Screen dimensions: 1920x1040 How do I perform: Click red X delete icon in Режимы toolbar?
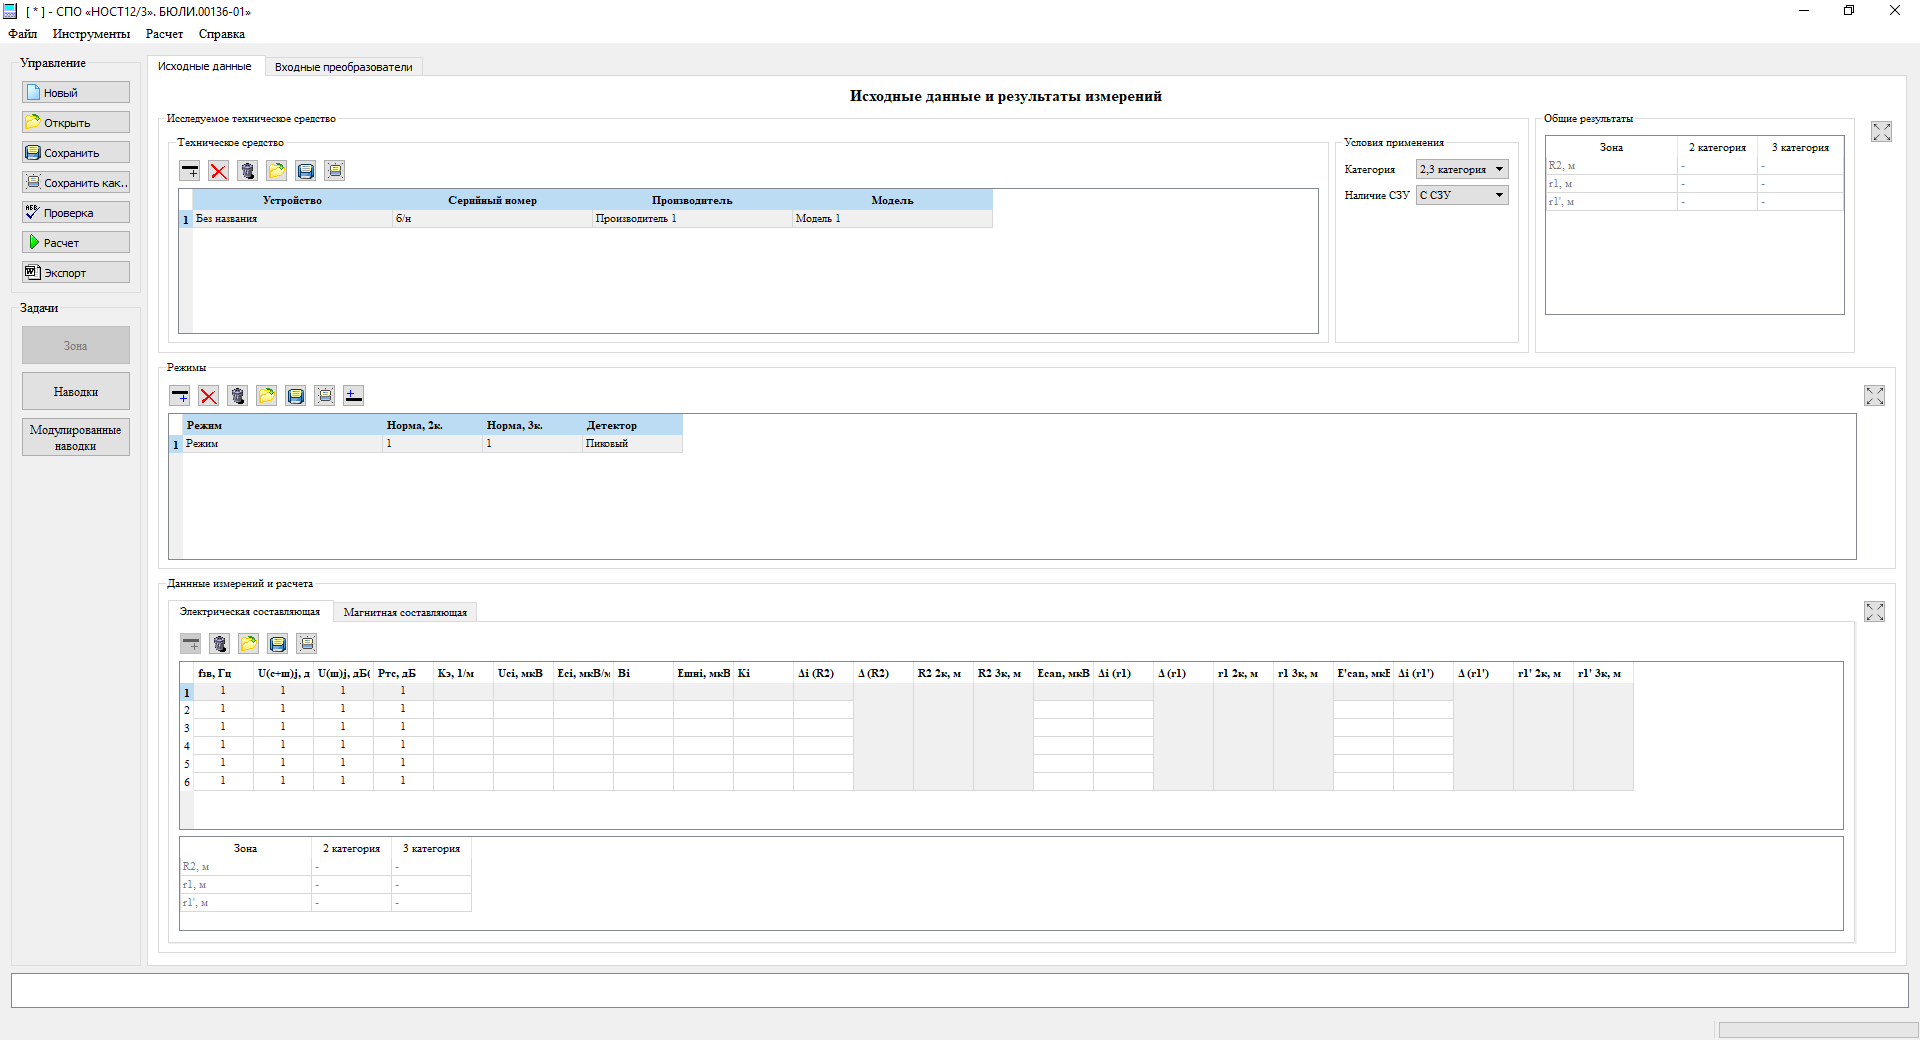(208, 396)
